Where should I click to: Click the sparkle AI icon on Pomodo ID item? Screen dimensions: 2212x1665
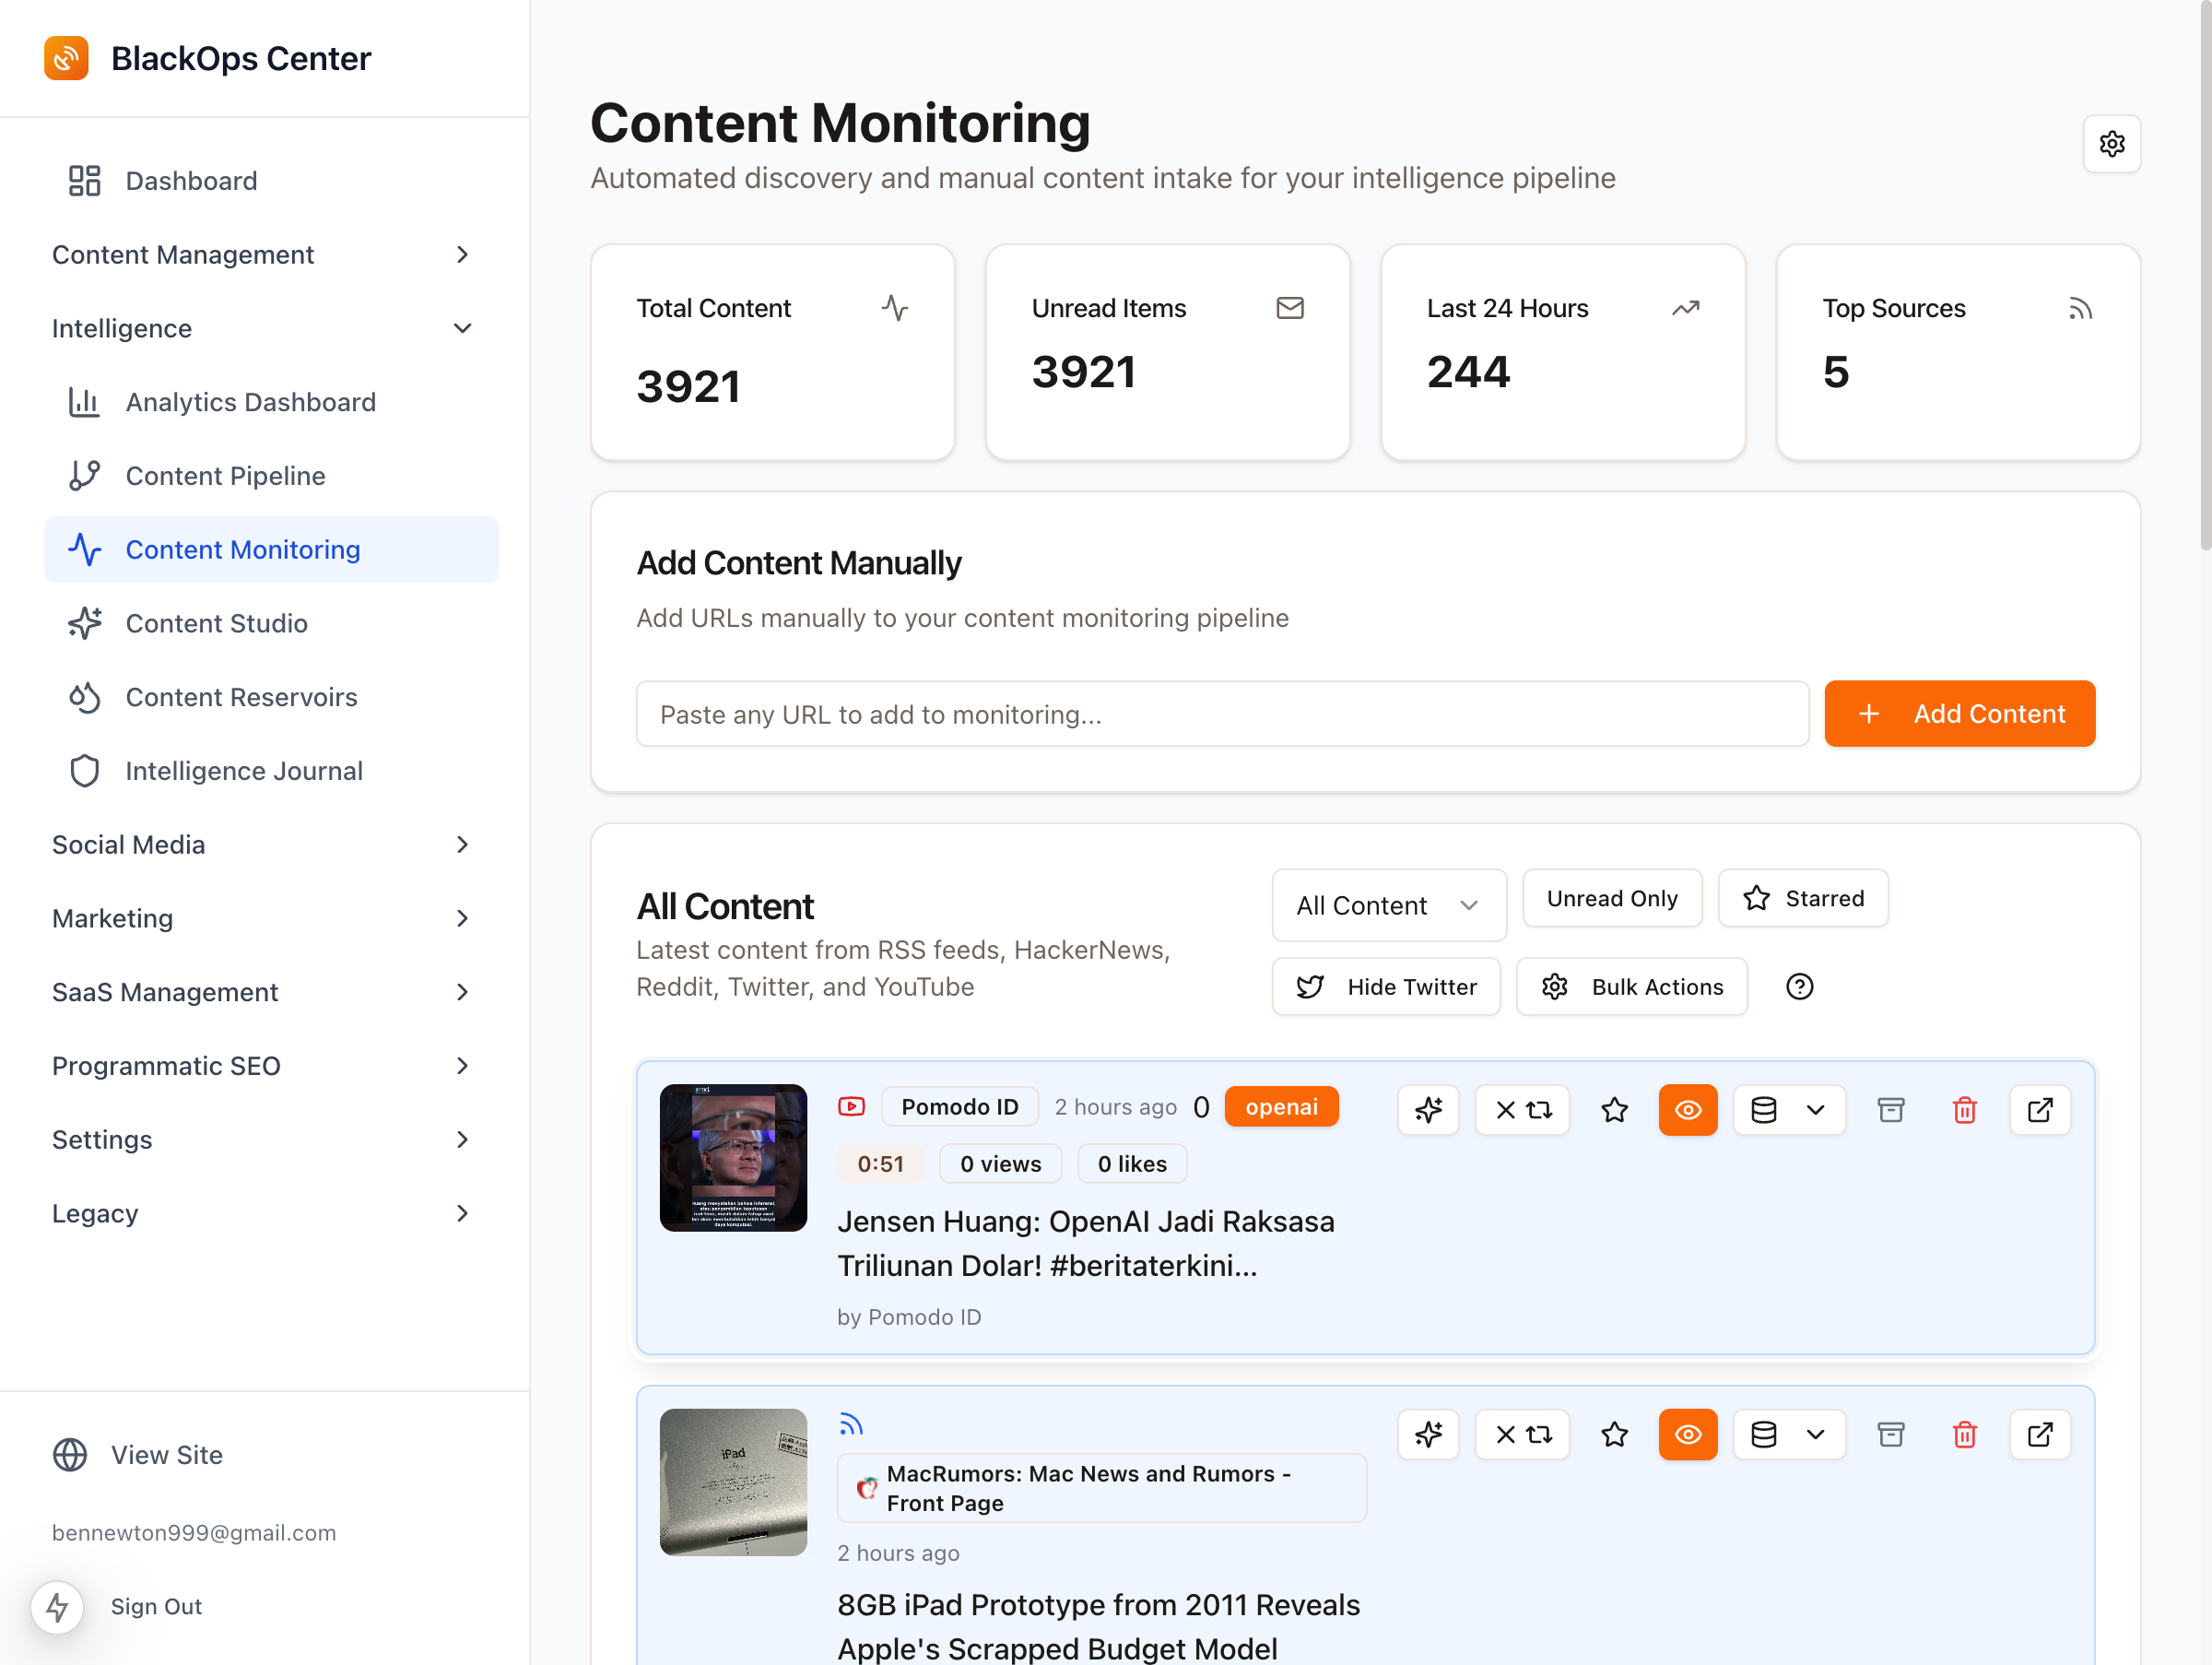(x=1428, y=1110)
